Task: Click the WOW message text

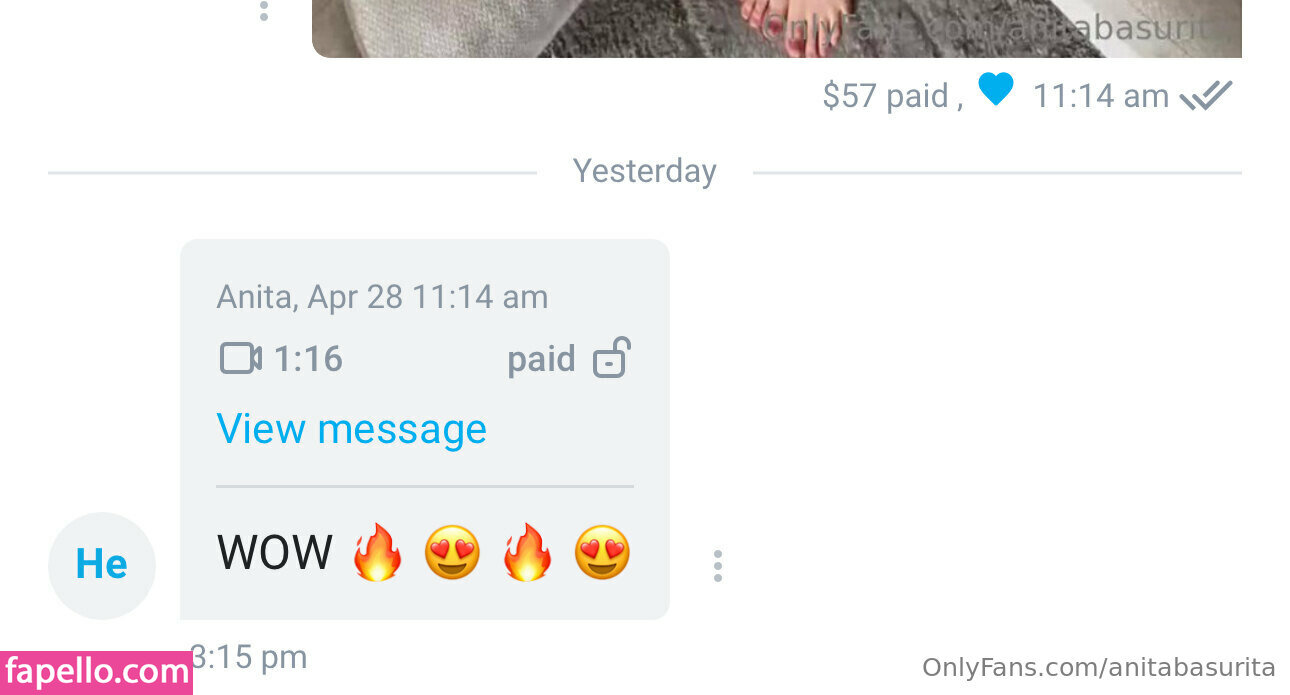Action: coord(275,552)
